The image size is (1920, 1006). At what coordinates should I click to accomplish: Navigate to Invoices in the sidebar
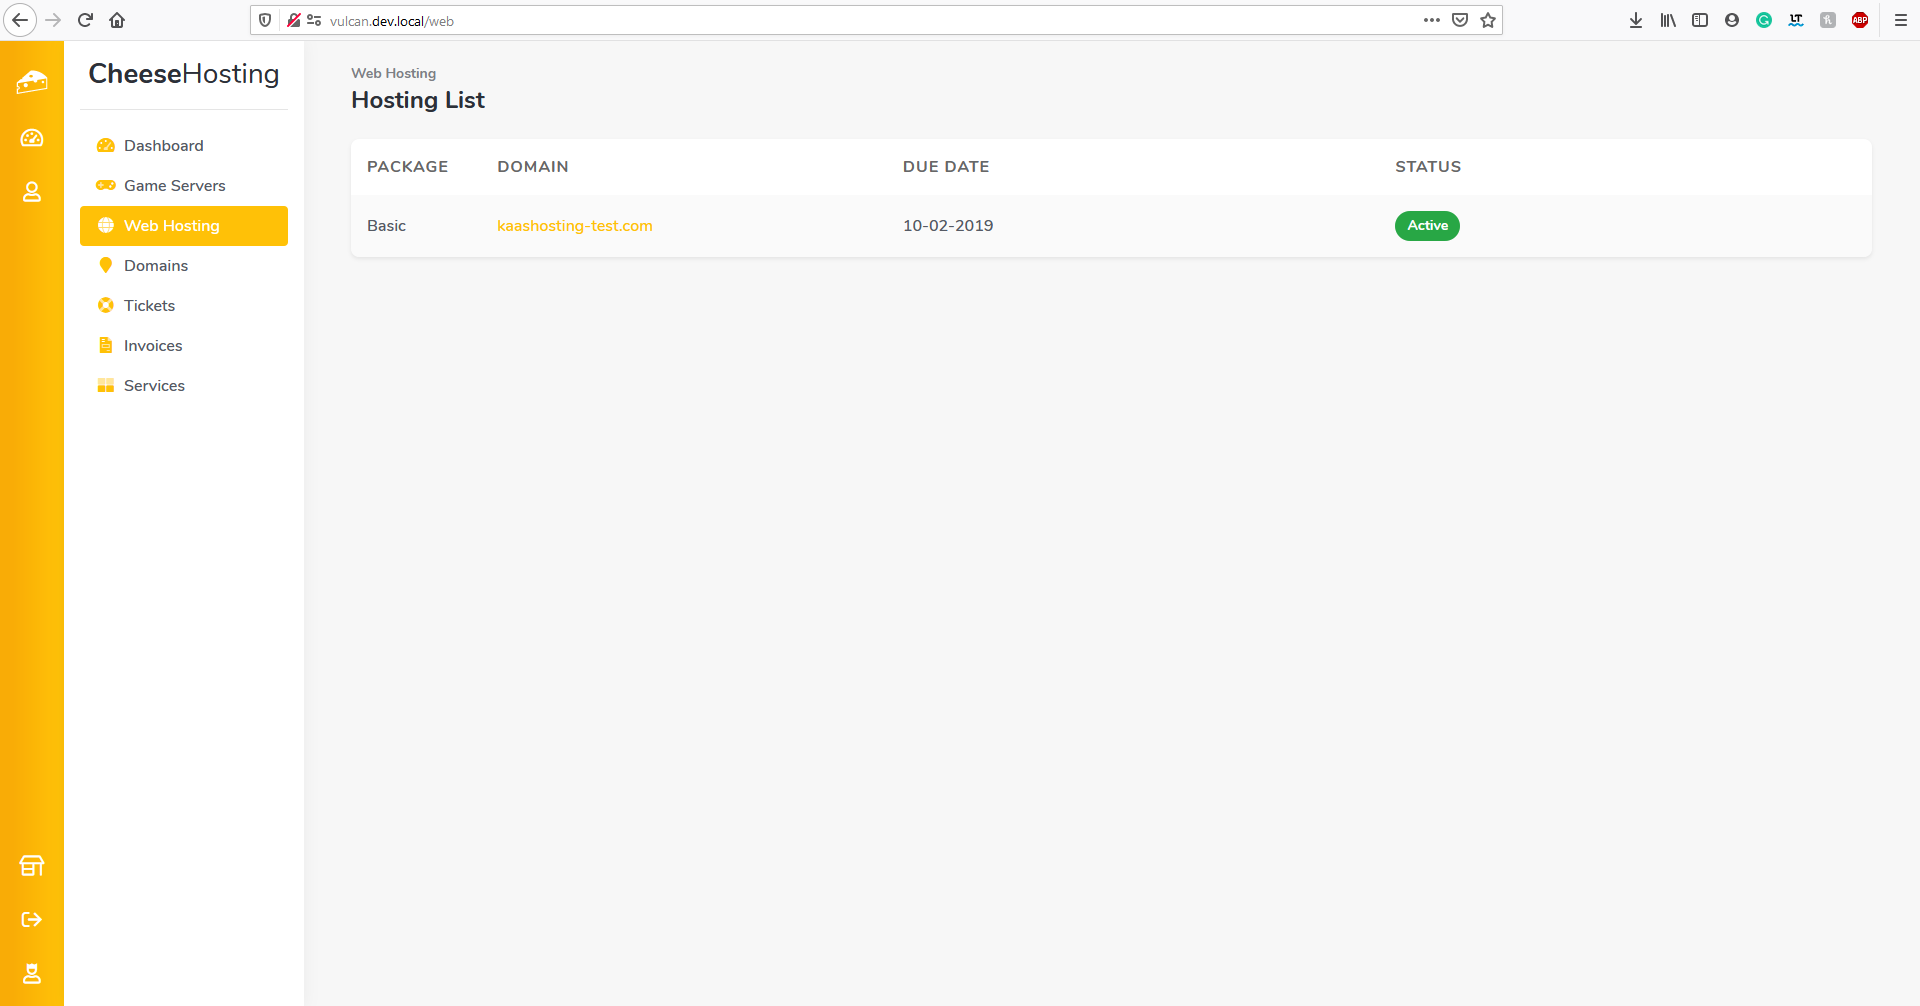coord(152,346)
